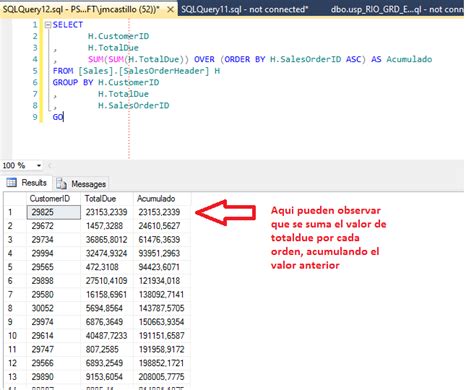Click the Results grid icon
474x390 pixels.
coord(11,183)
